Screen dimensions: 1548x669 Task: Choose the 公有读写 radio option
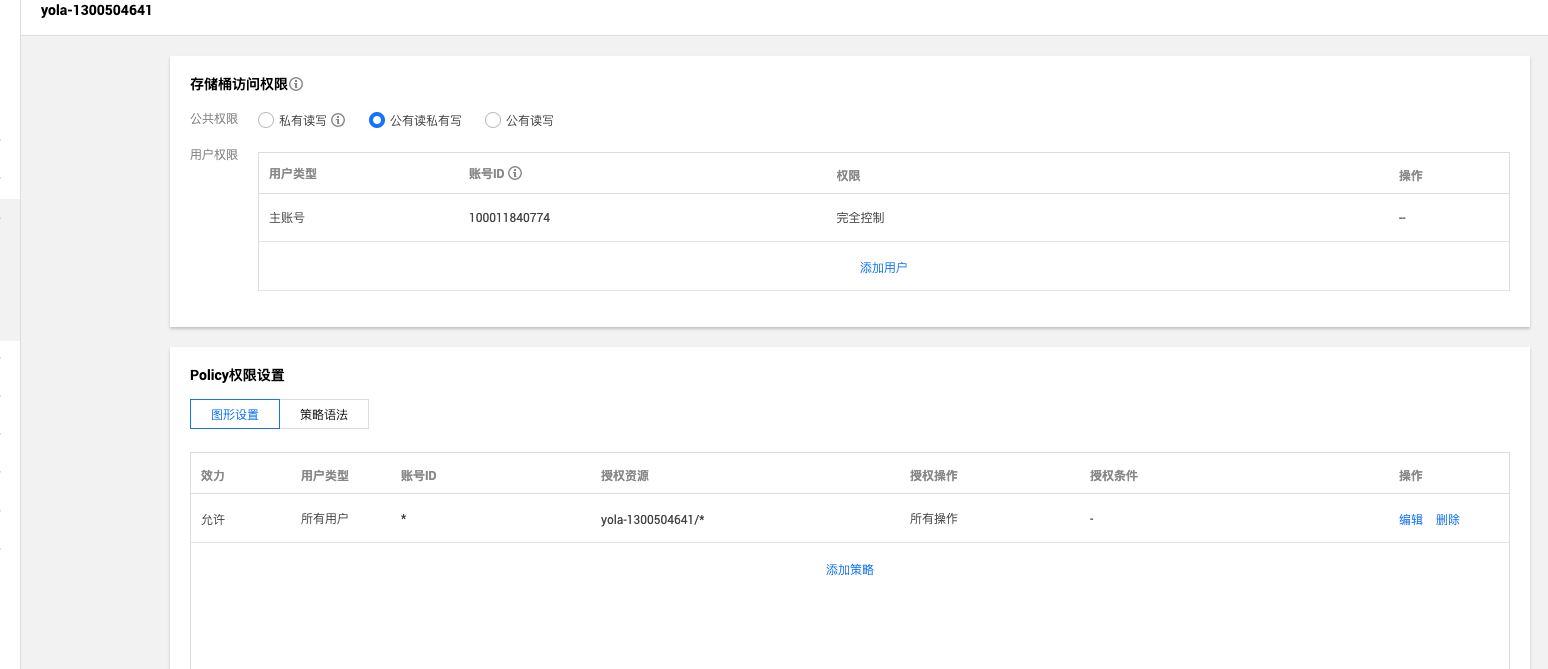(493, 120)
